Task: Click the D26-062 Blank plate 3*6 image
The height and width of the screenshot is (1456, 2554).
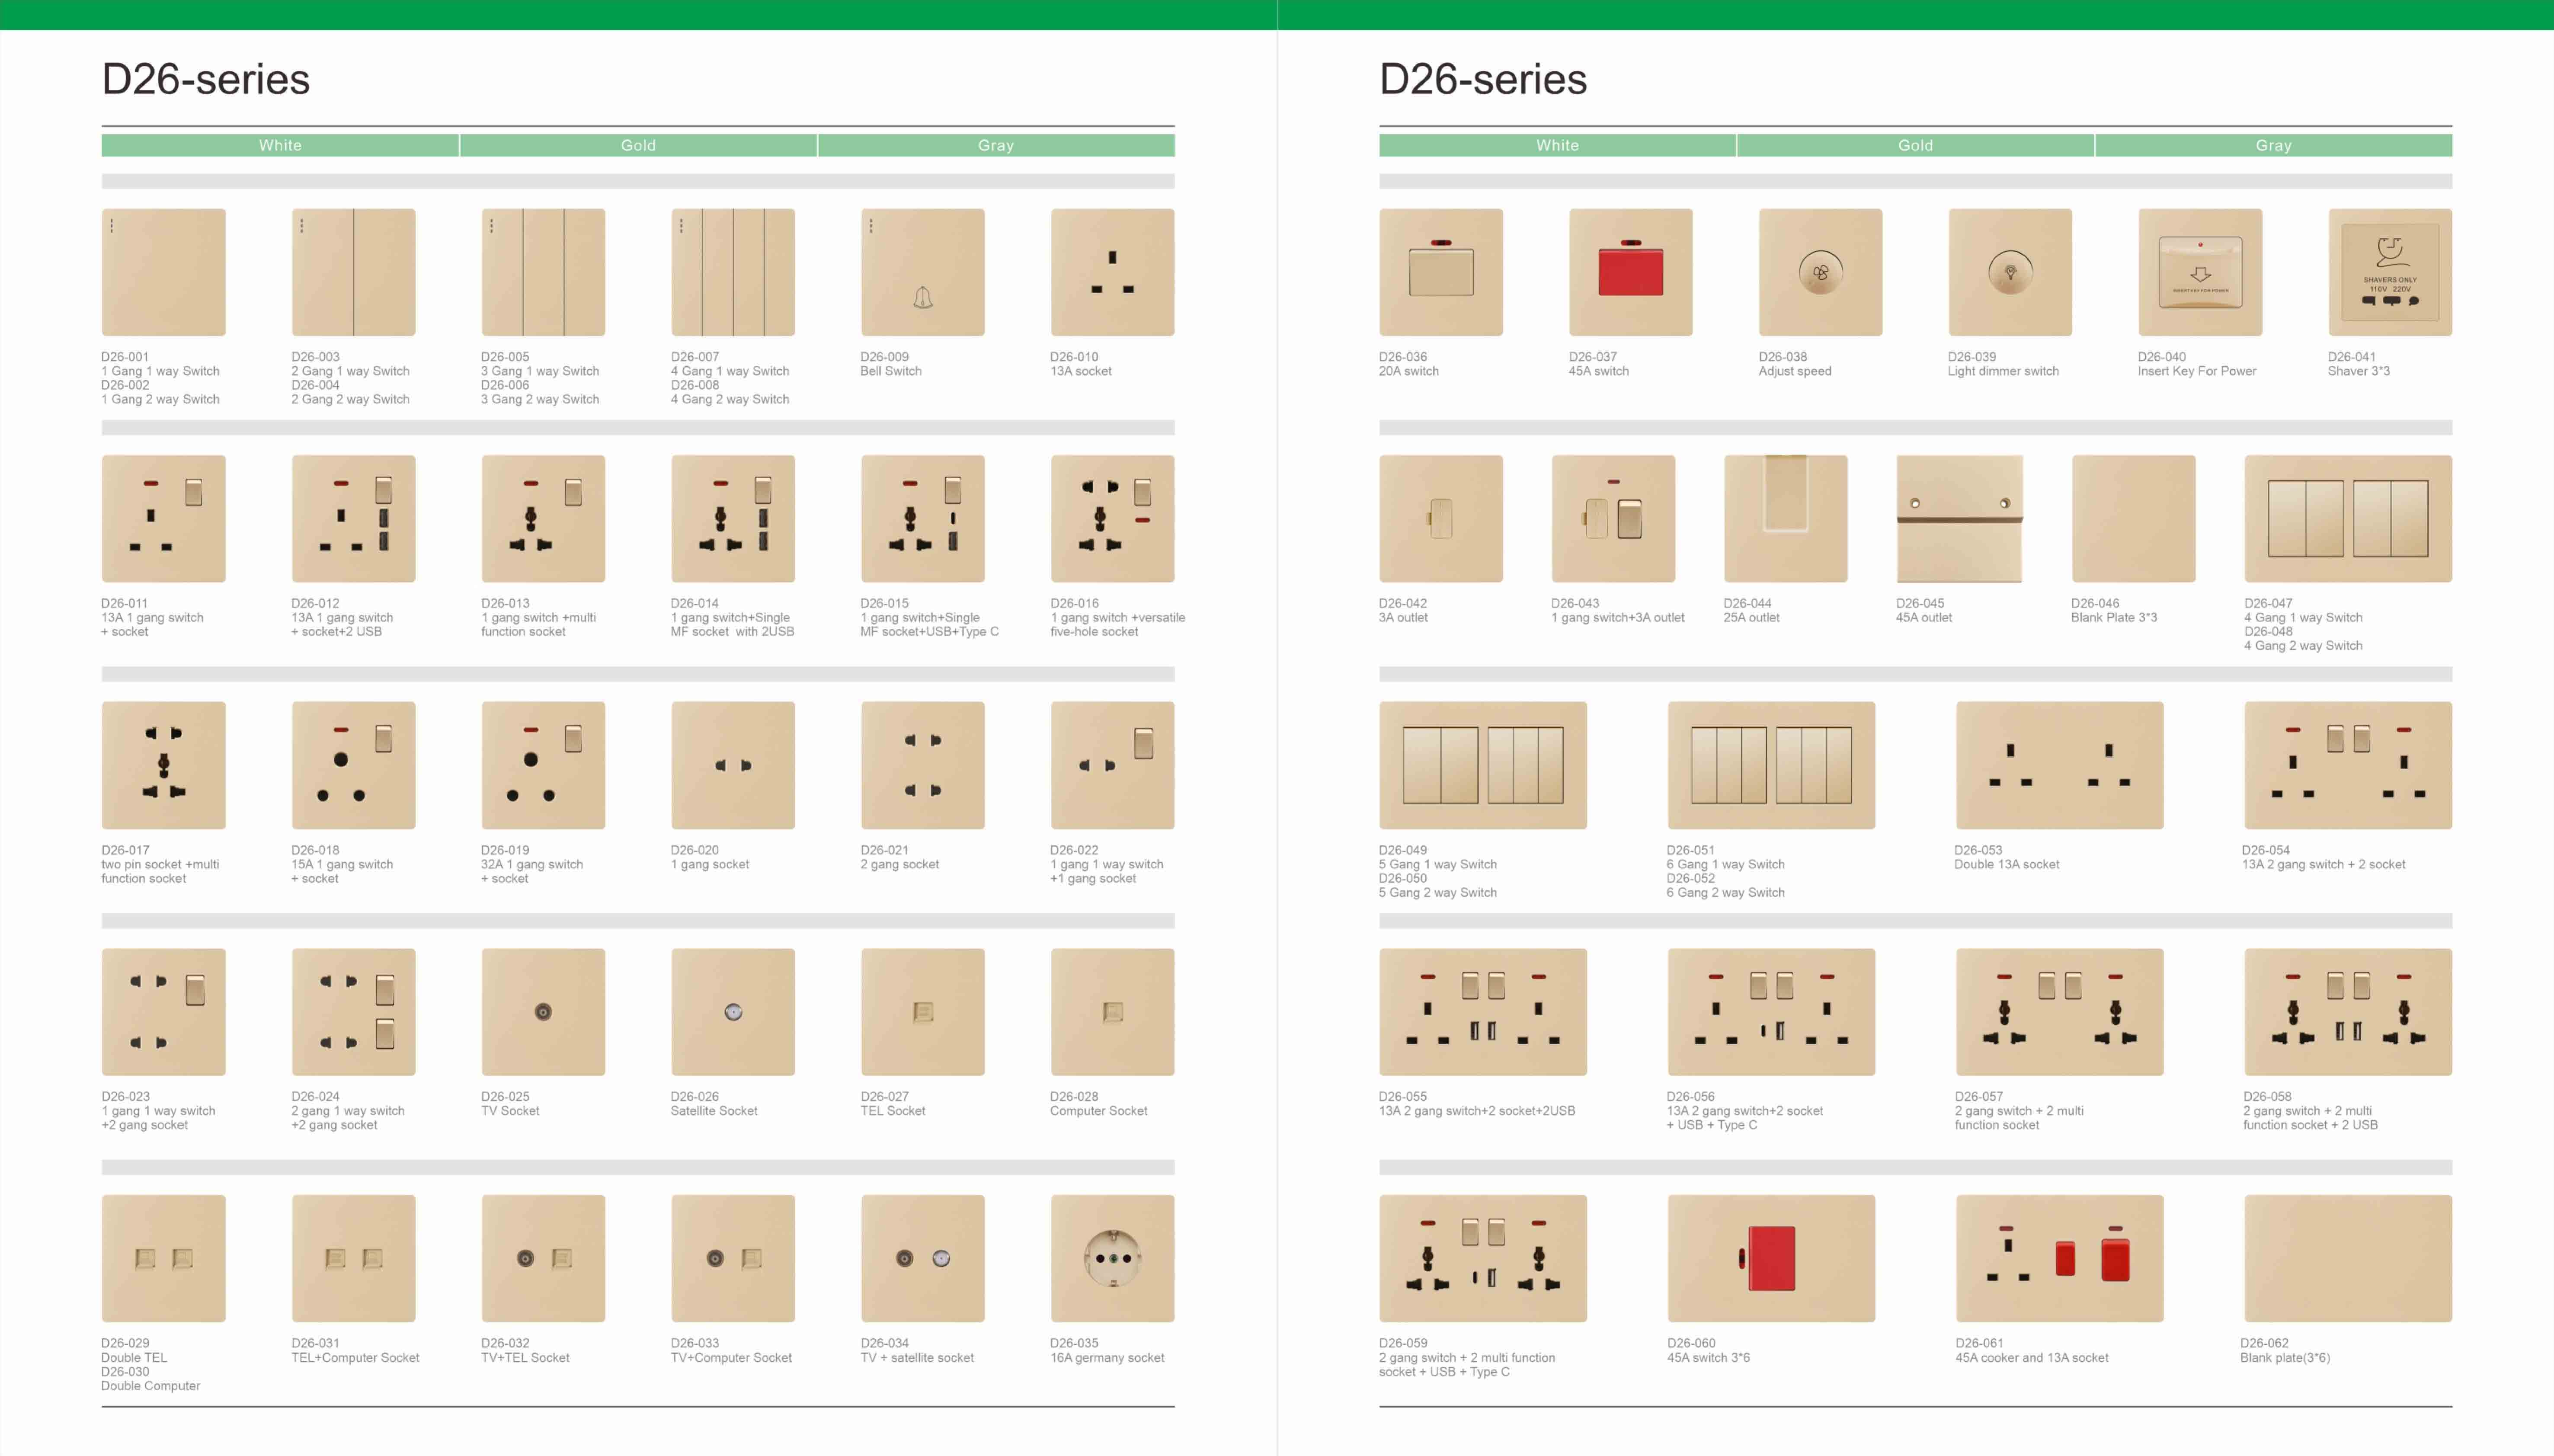Action: pos(2348,1258)
